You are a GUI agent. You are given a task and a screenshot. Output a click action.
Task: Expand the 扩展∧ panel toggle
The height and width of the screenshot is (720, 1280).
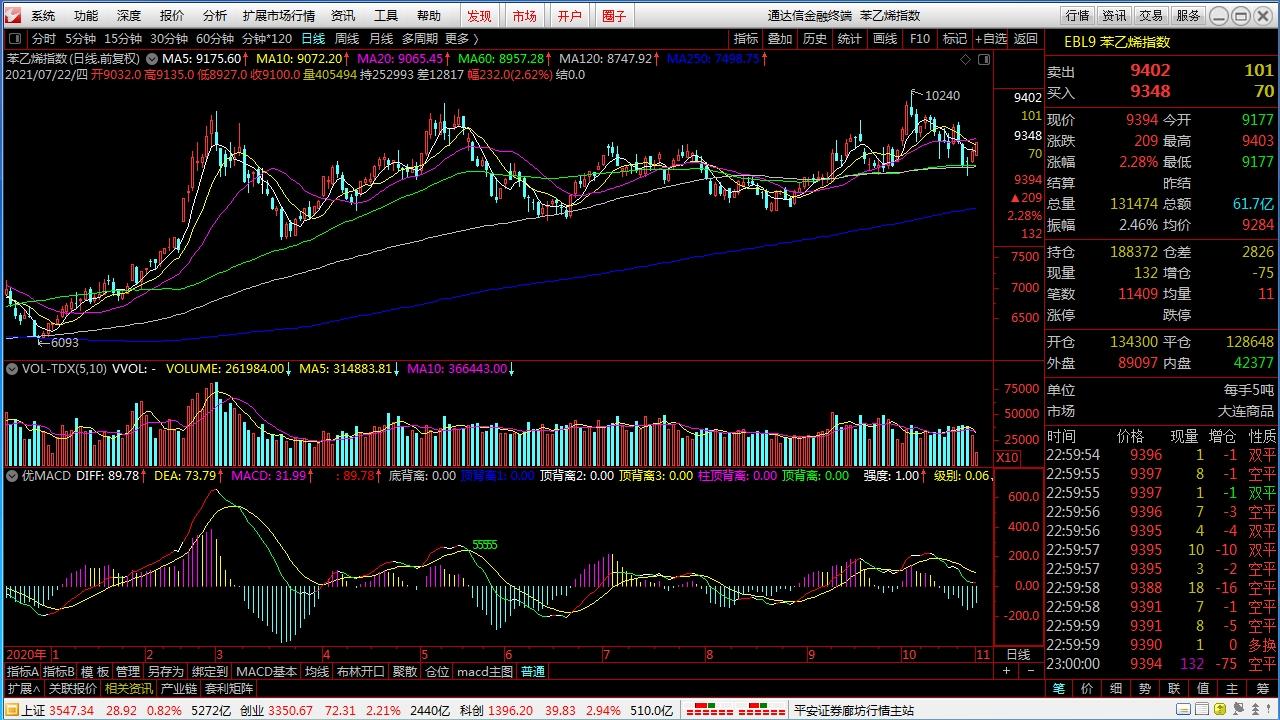tap(22, 689)
